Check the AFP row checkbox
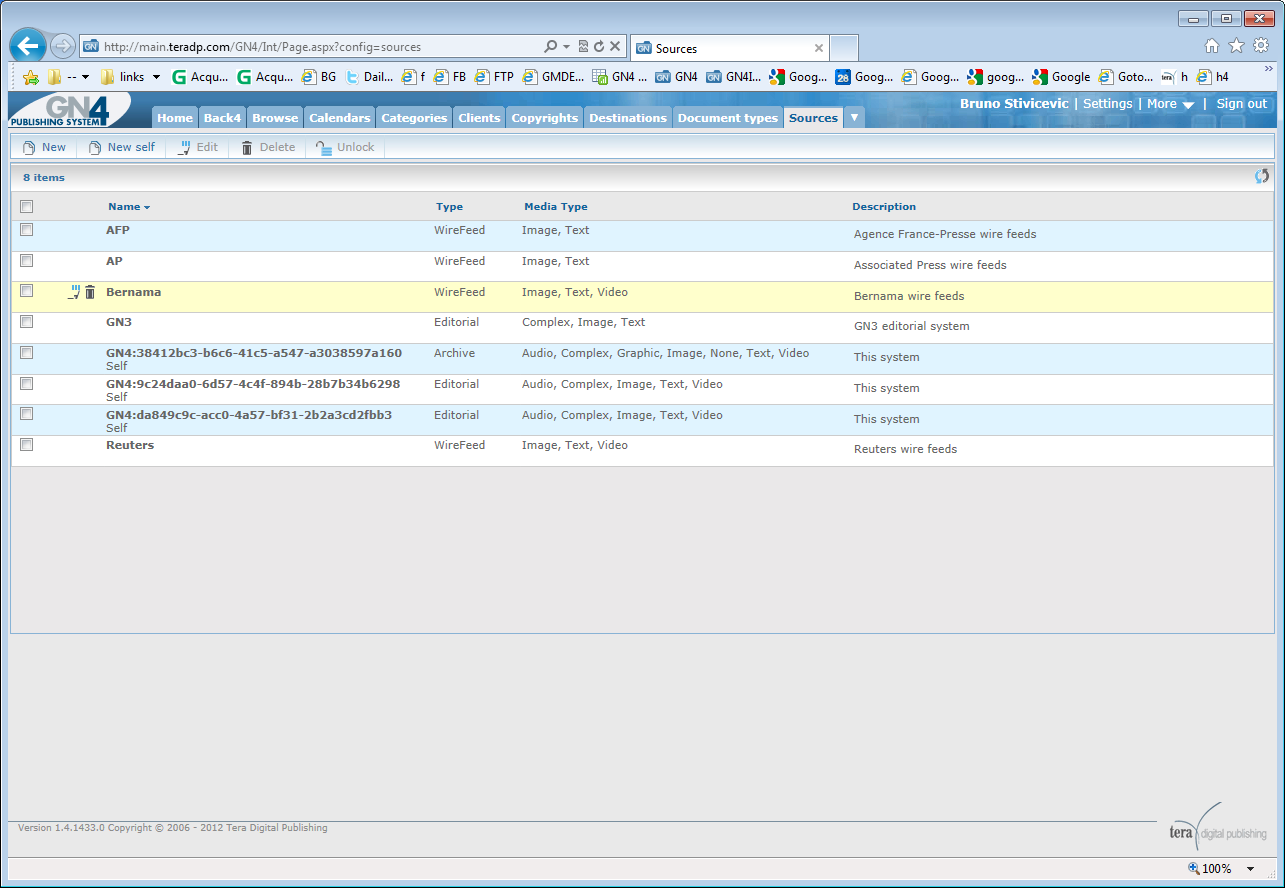 pyautogui.click(x=27, y=230)
